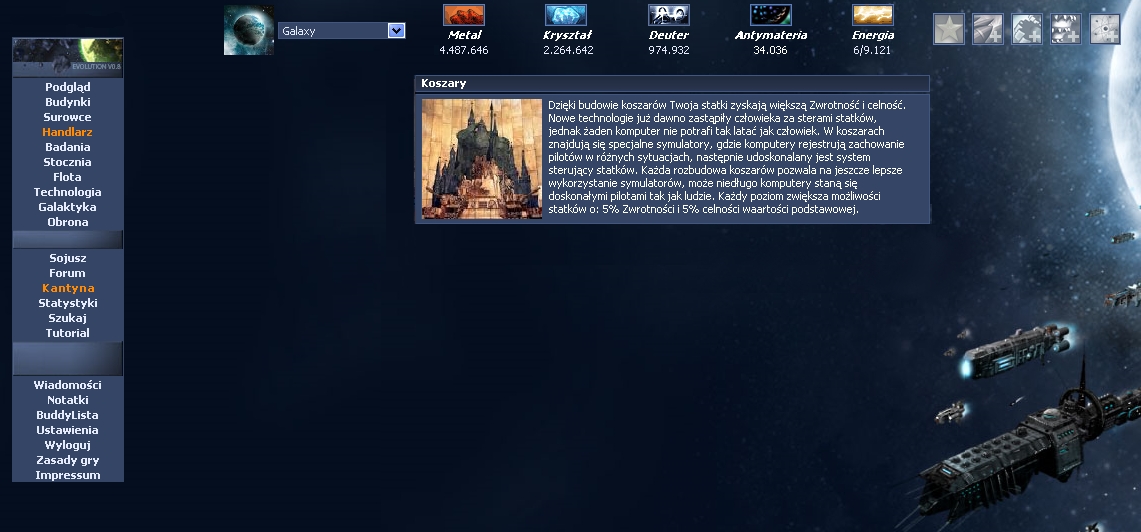Viewport: 1141px width, 532px height.
Task: Open Szukaj search page
Action: 68,318
